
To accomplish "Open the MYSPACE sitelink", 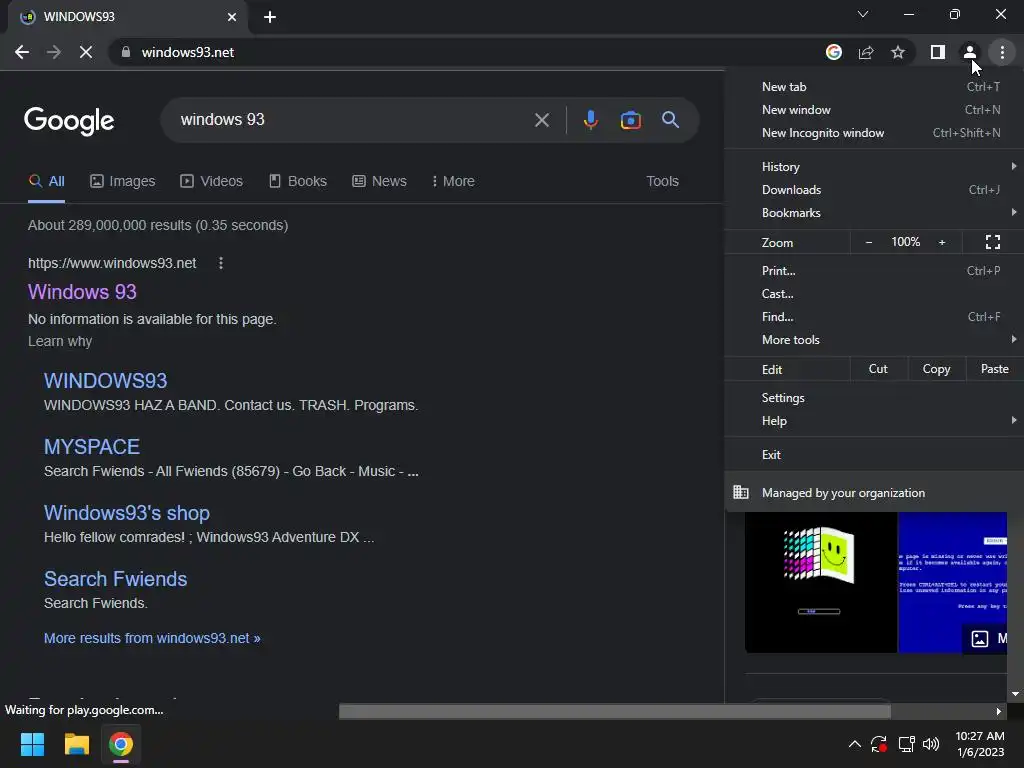I will pos(91,447).
